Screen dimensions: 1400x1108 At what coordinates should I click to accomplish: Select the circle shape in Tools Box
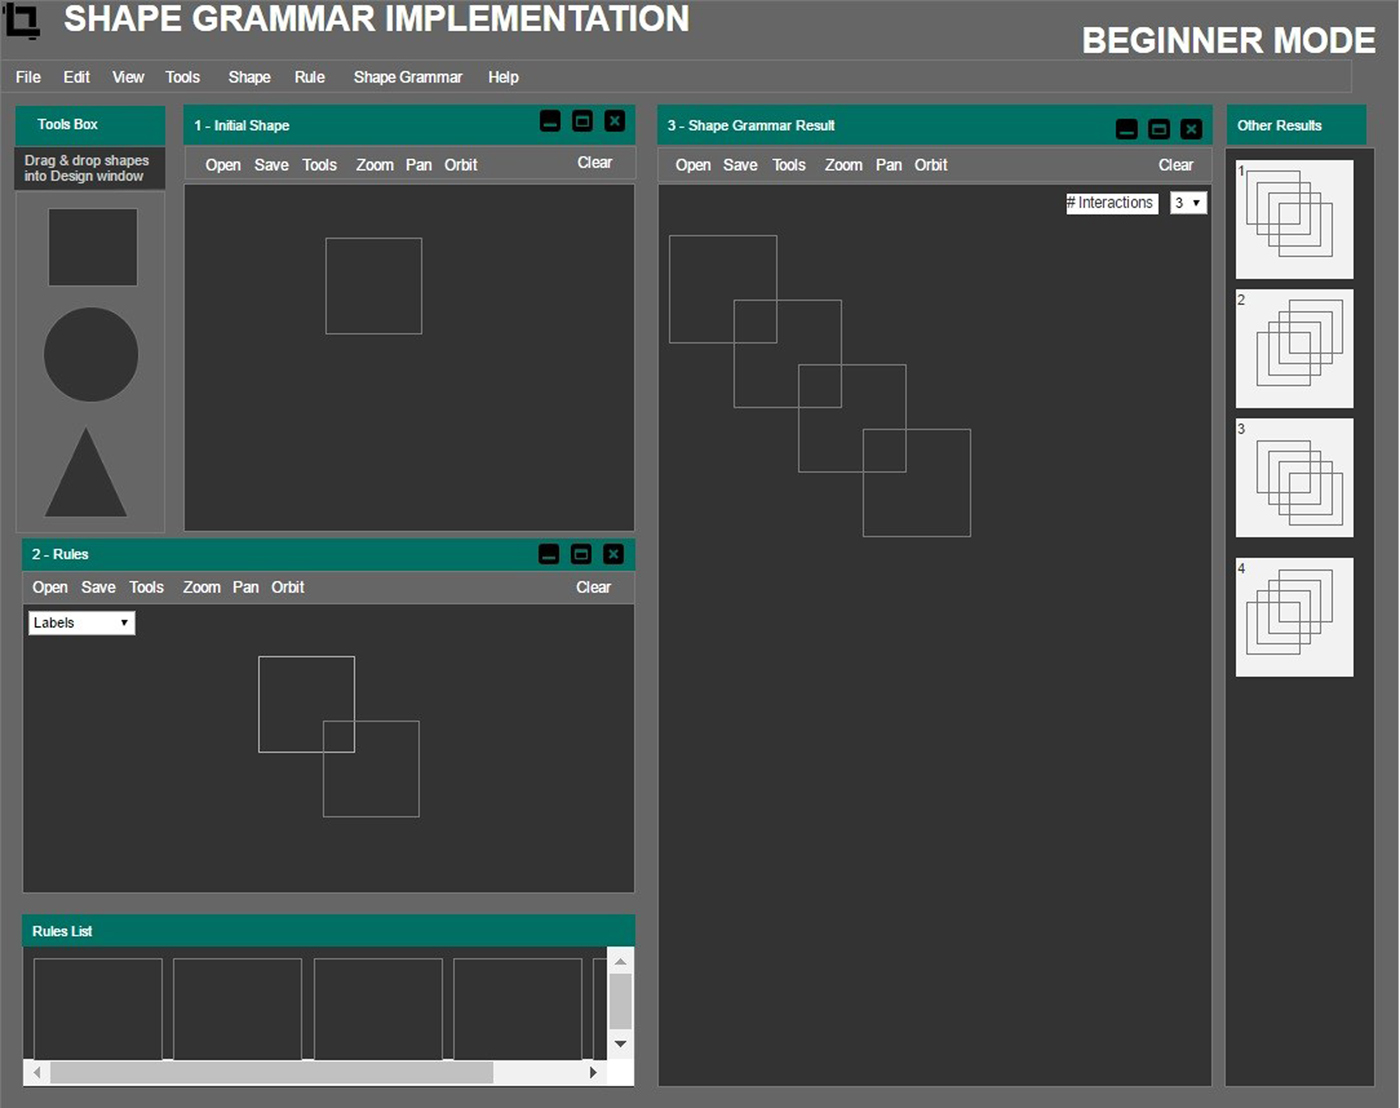coord(91,354)
